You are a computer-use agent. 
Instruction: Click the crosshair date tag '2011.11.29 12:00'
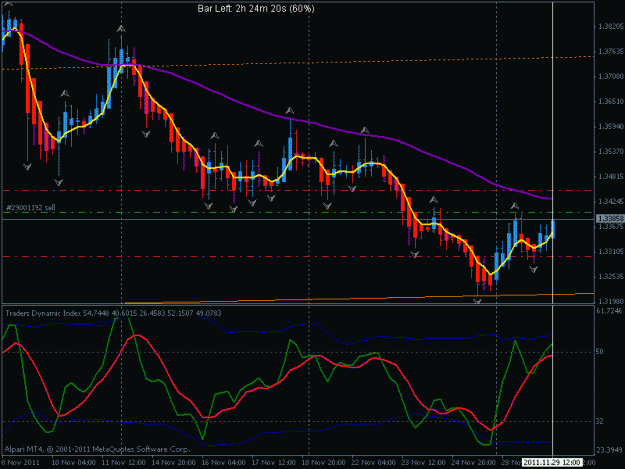click(x=552, y=462)
